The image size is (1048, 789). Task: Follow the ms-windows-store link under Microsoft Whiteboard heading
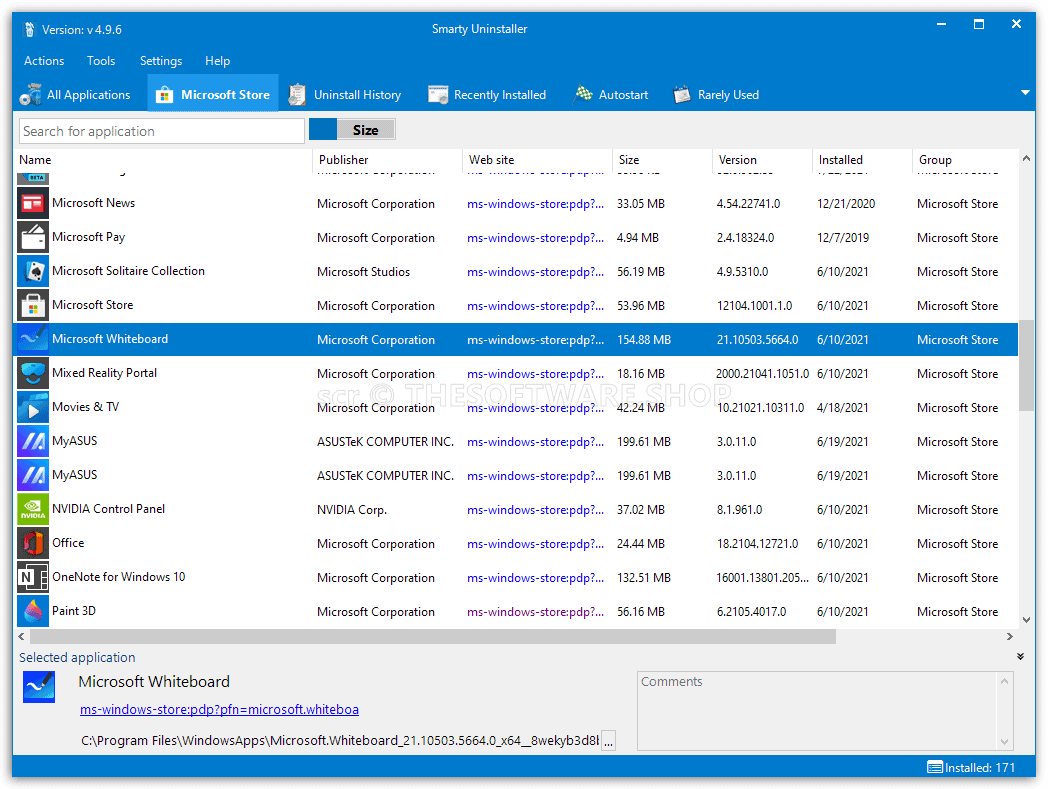(219, 709)
